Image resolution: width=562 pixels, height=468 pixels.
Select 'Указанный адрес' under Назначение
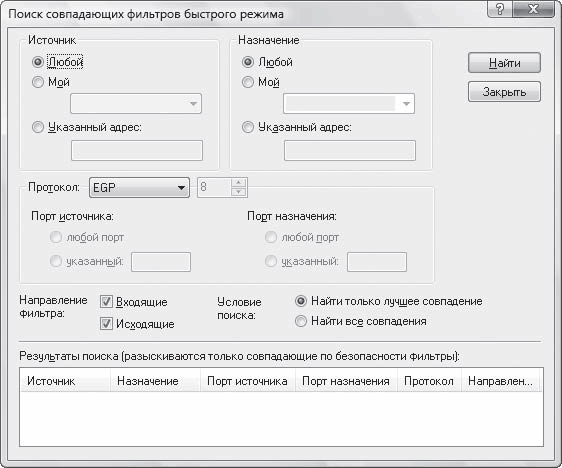248,127
